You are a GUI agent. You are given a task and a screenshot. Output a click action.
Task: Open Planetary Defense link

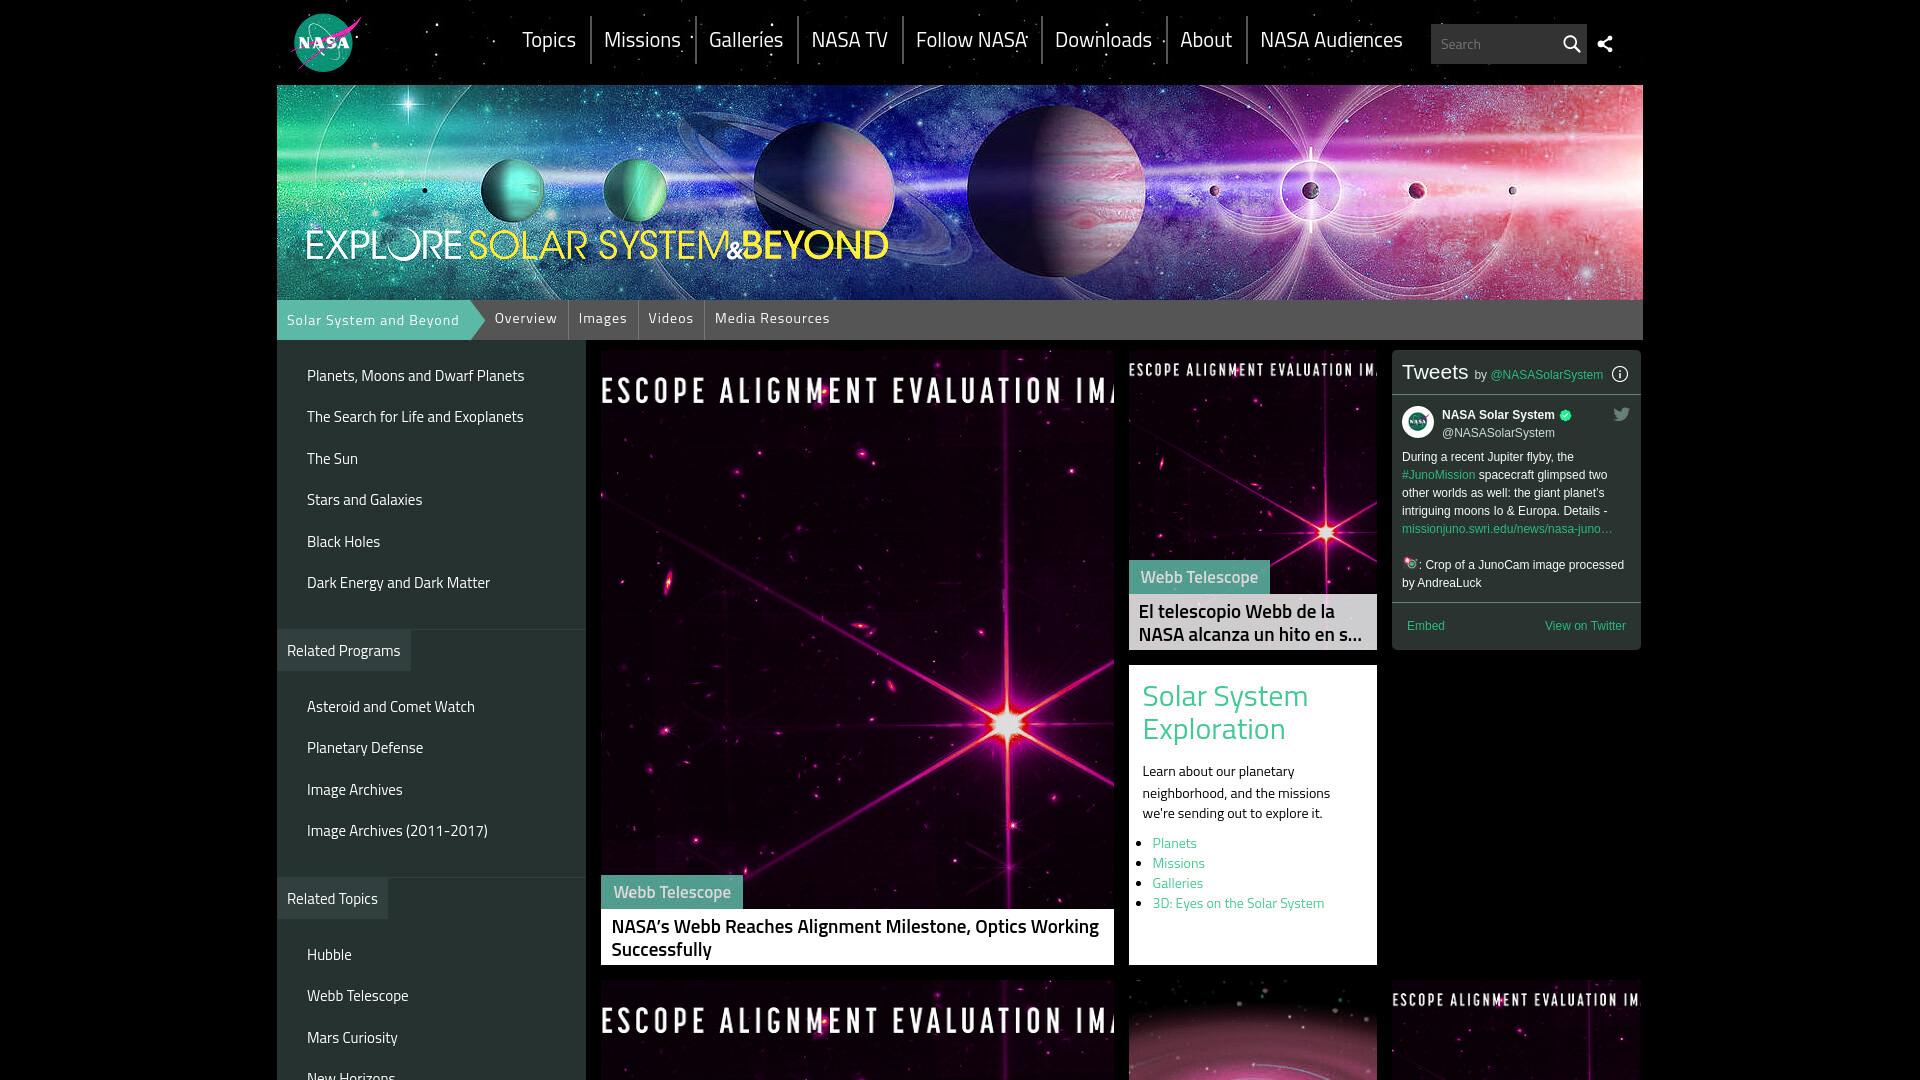click(x=365, y=748)
